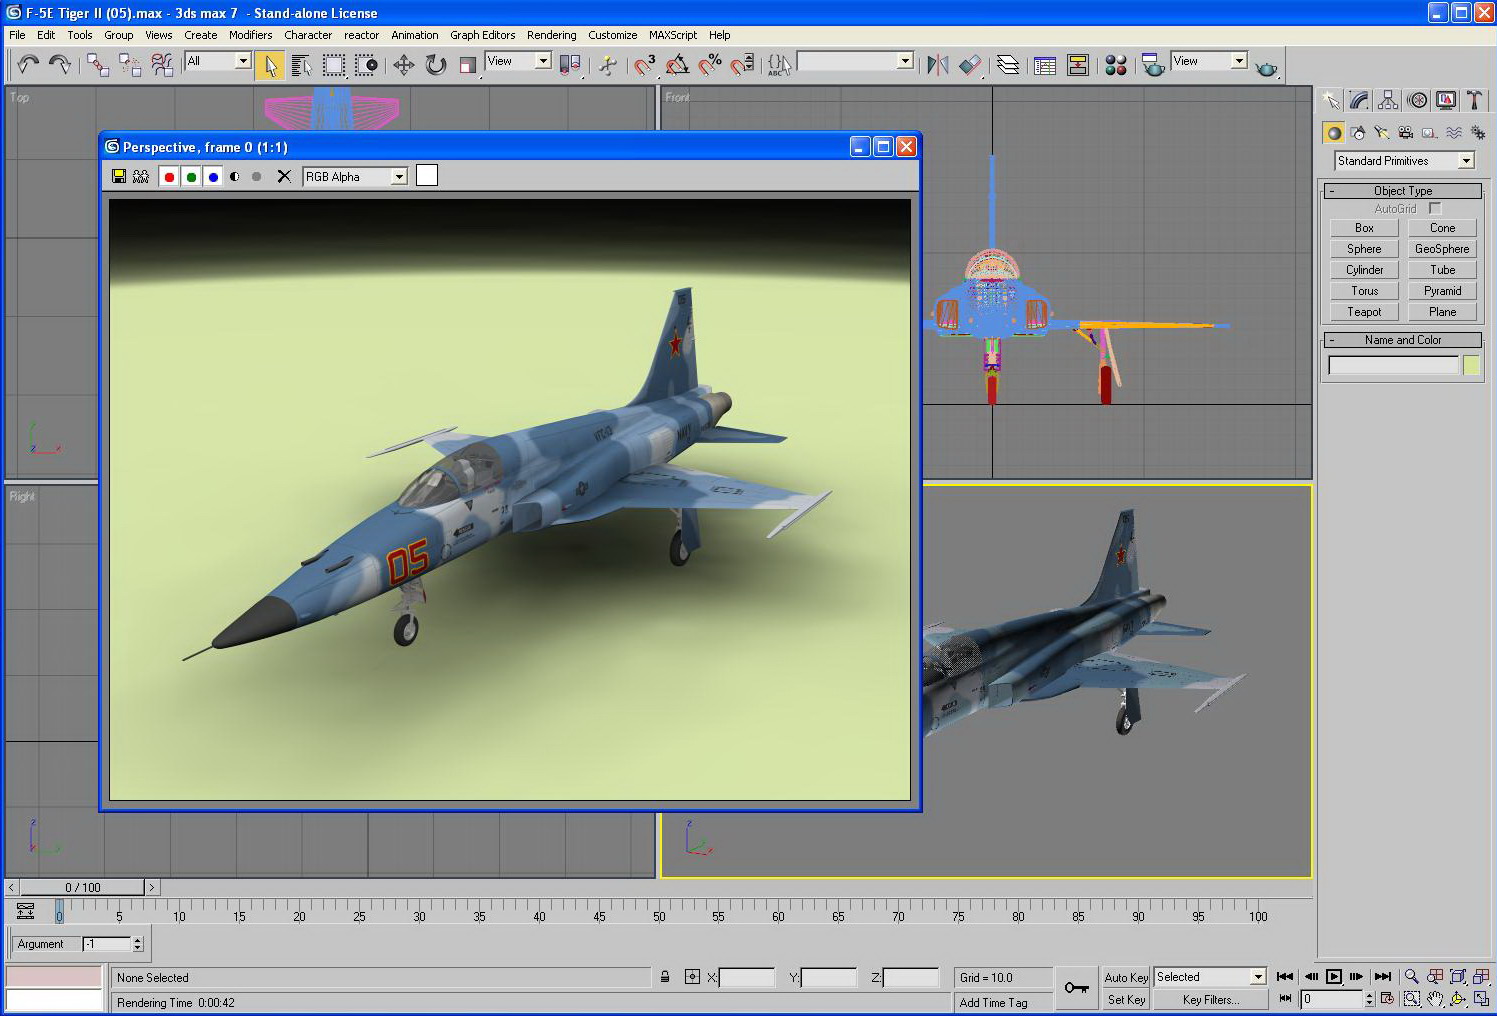Activate the Select Object arrow tool

[x=269, y=65]
